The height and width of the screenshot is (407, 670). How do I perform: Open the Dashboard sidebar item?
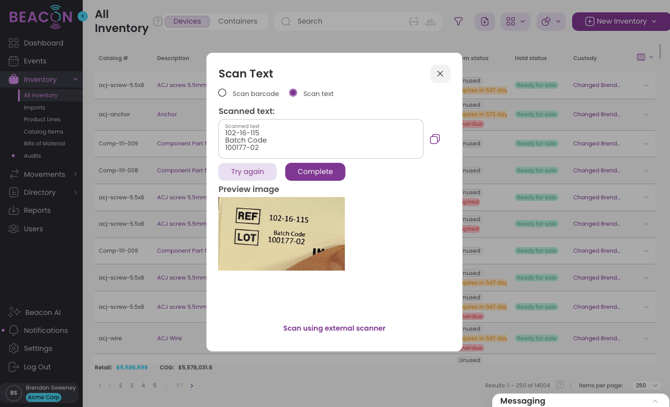click(x=41, y=43)
